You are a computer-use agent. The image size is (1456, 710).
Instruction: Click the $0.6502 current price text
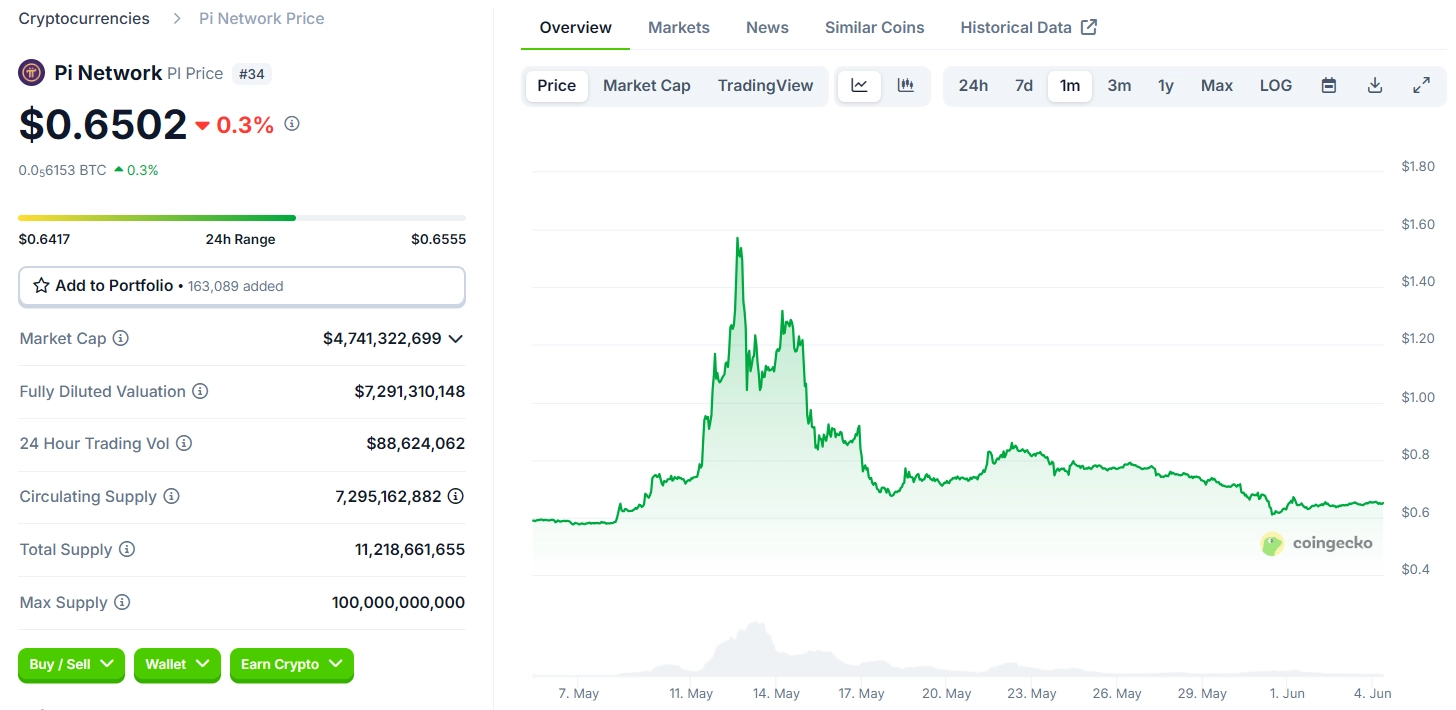pyautogui.click(x=103, y=125)
